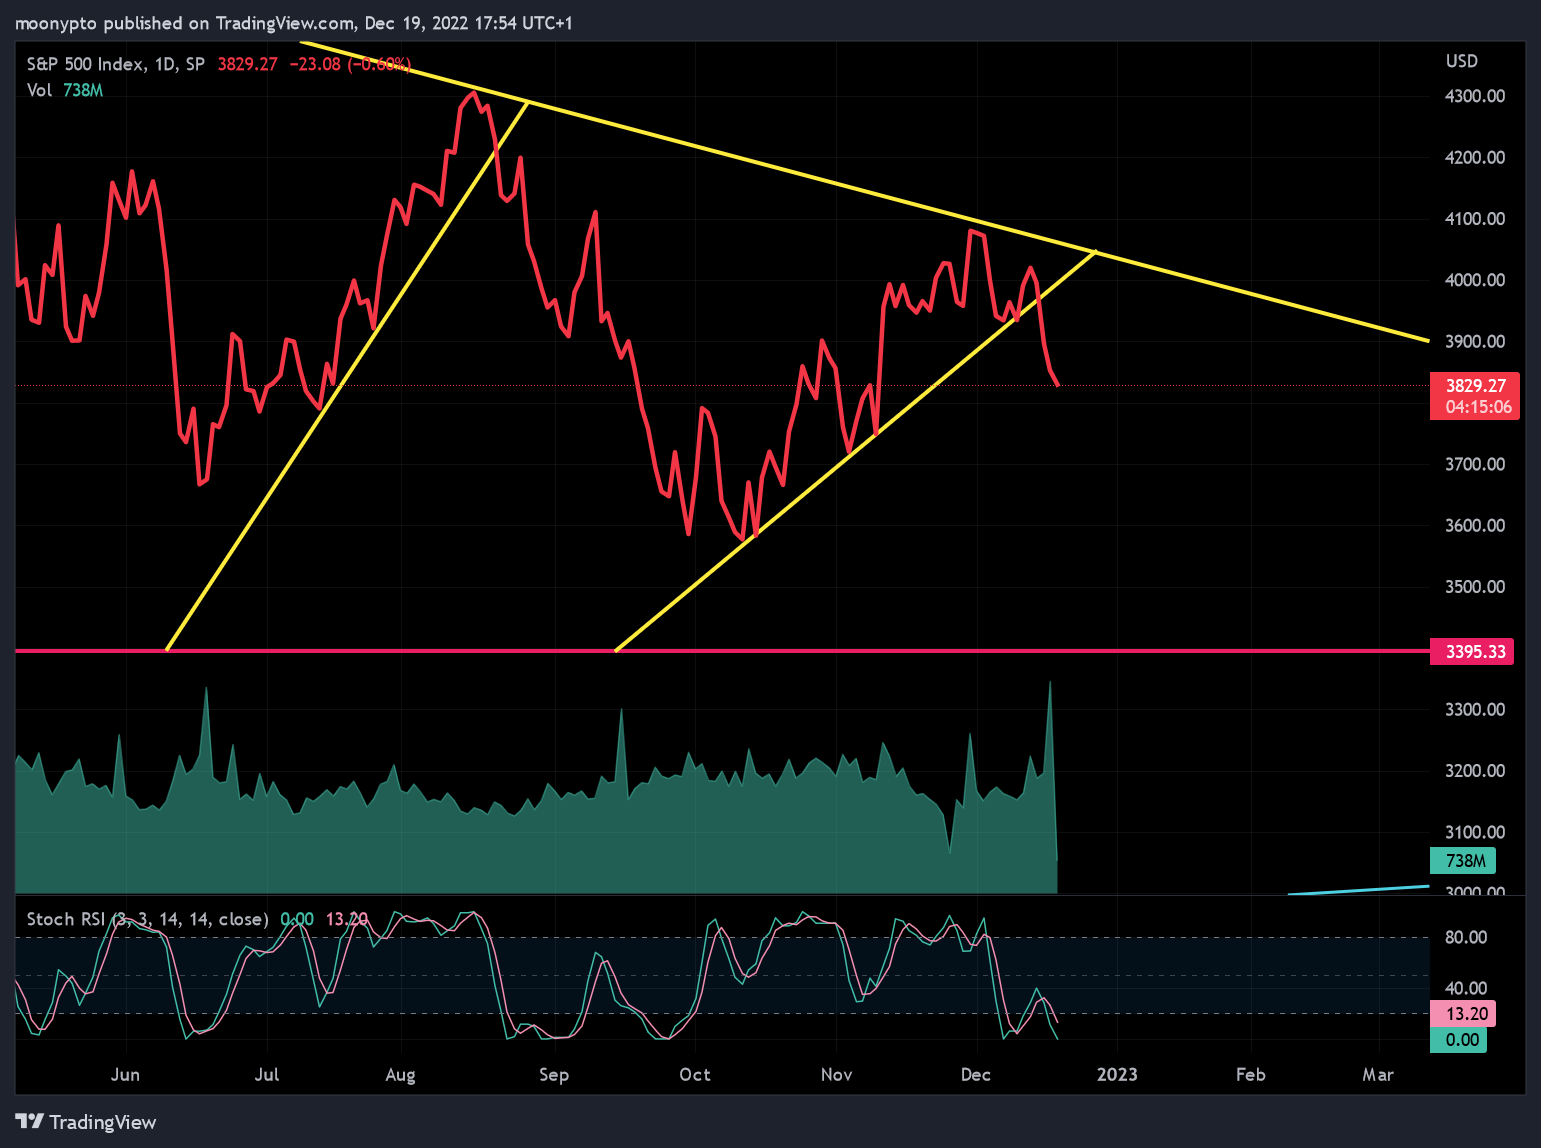Click the Mar label on the time axis
The width and height of the screenshot is (1541, 1148).
click(1378, 1075)
